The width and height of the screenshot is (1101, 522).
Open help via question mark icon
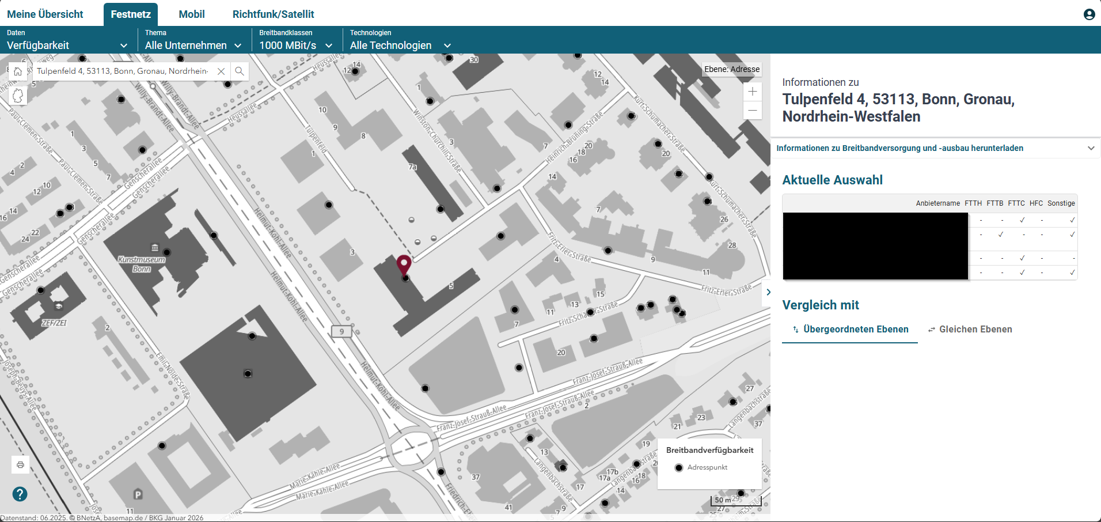coord(20,494)
